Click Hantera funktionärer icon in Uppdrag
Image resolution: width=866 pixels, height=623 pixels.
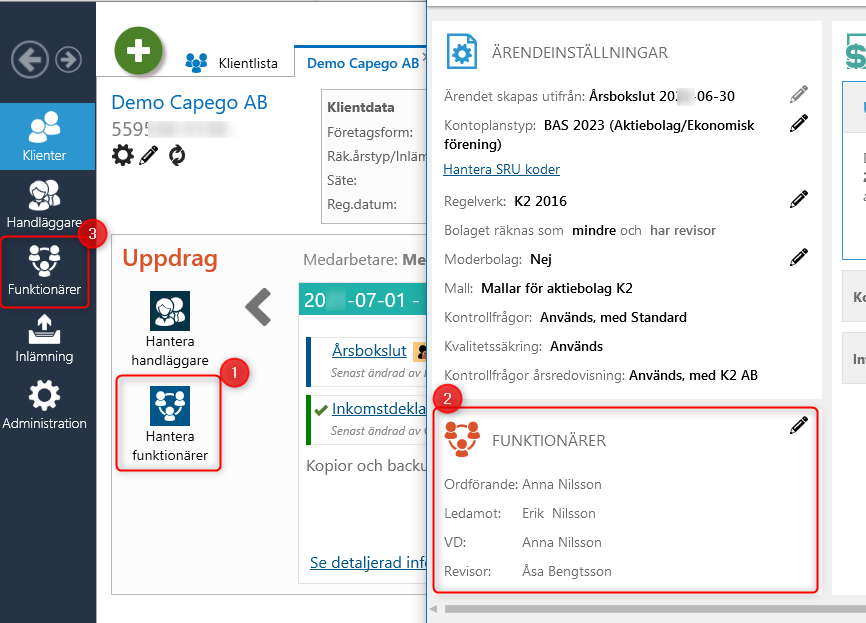click(x=170, y=406)
